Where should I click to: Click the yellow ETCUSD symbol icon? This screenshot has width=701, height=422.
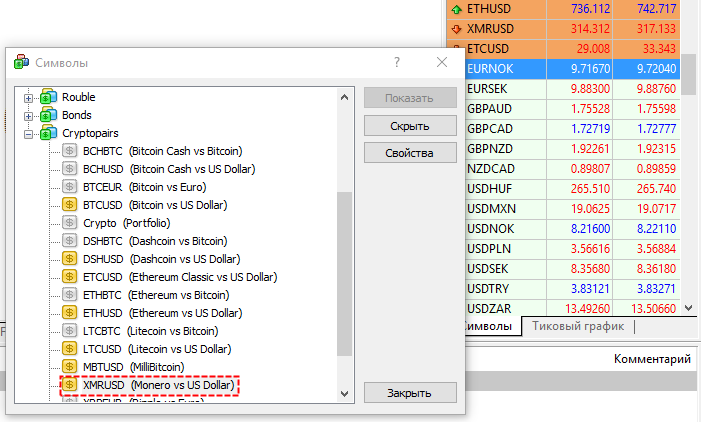pos(69,277)
